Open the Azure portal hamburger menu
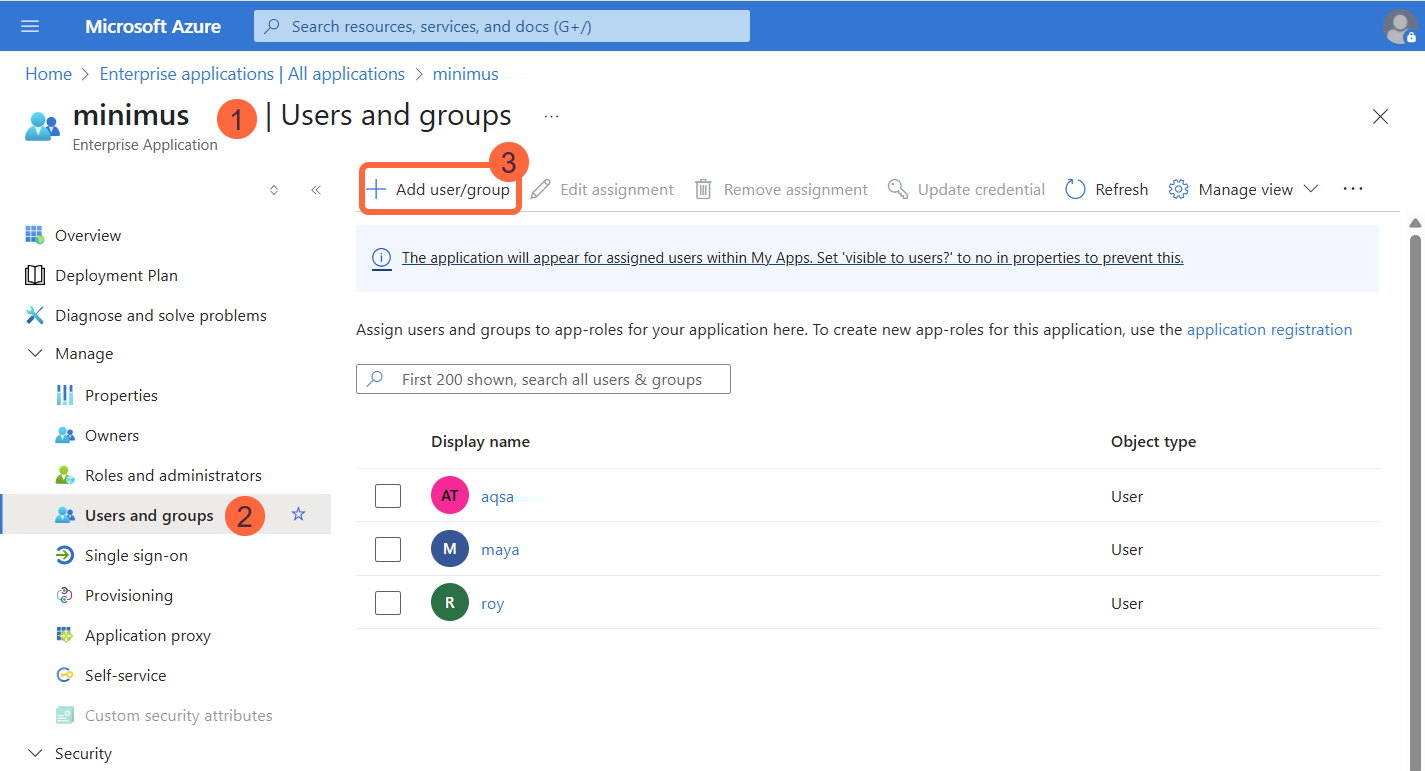The width and height of the screenshot is (1425, 771). (30, 26)
